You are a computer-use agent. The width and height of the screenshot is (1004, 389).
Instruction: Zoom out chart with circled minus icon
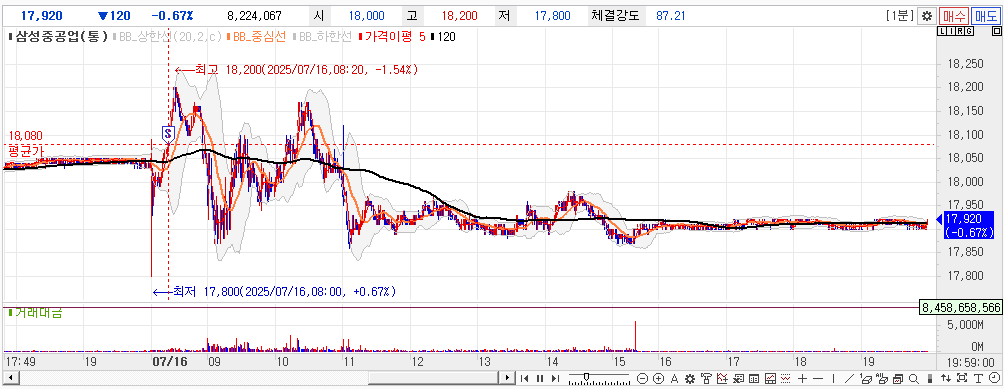click(x=642, y=378)
